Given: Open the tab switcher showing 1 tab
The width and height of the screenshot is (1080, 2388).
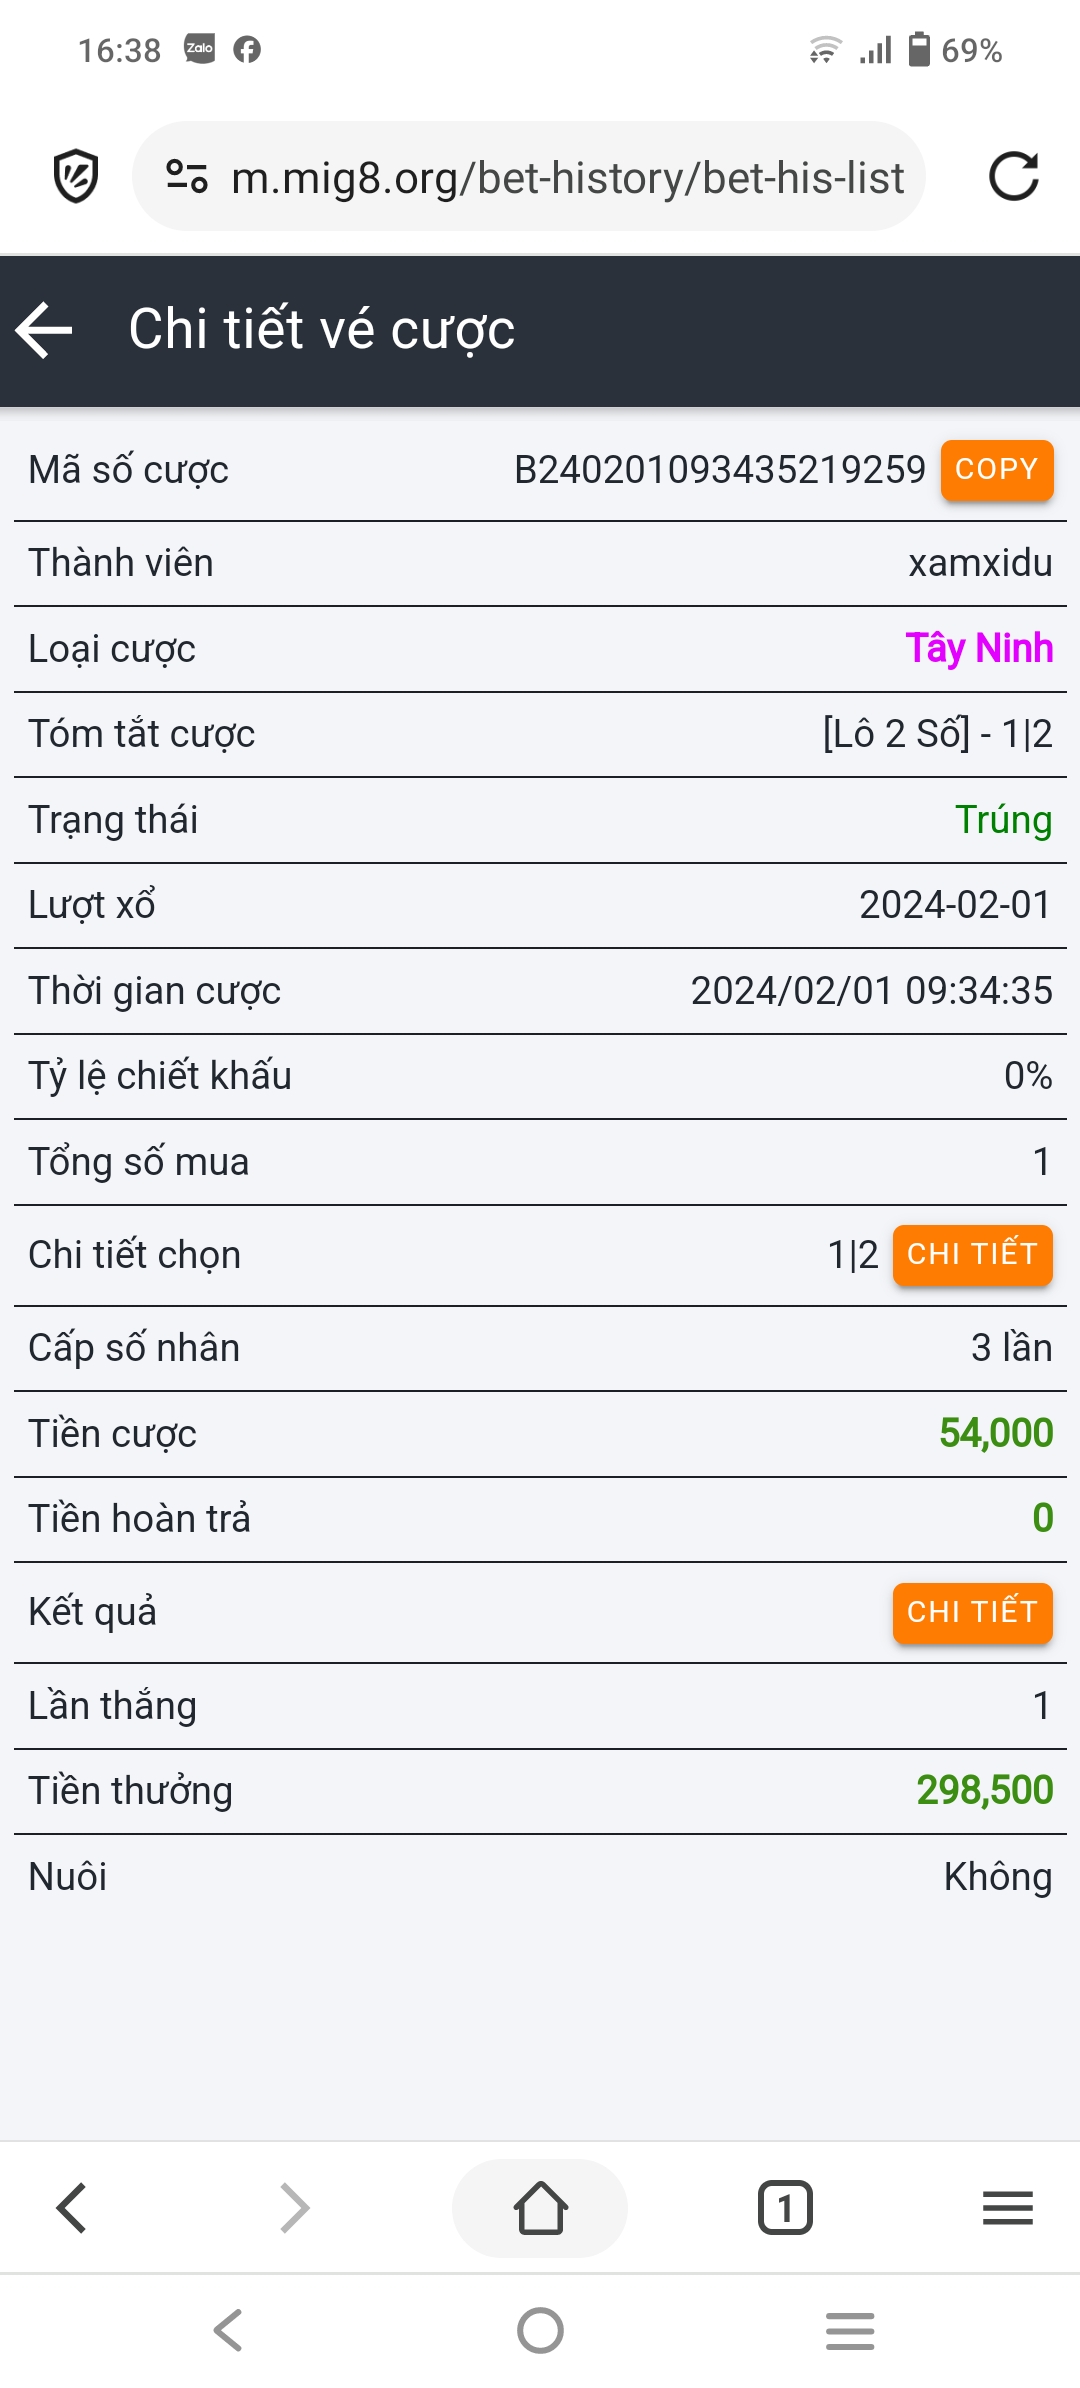Looking at the screenshot, I should tap(785, 2208).
